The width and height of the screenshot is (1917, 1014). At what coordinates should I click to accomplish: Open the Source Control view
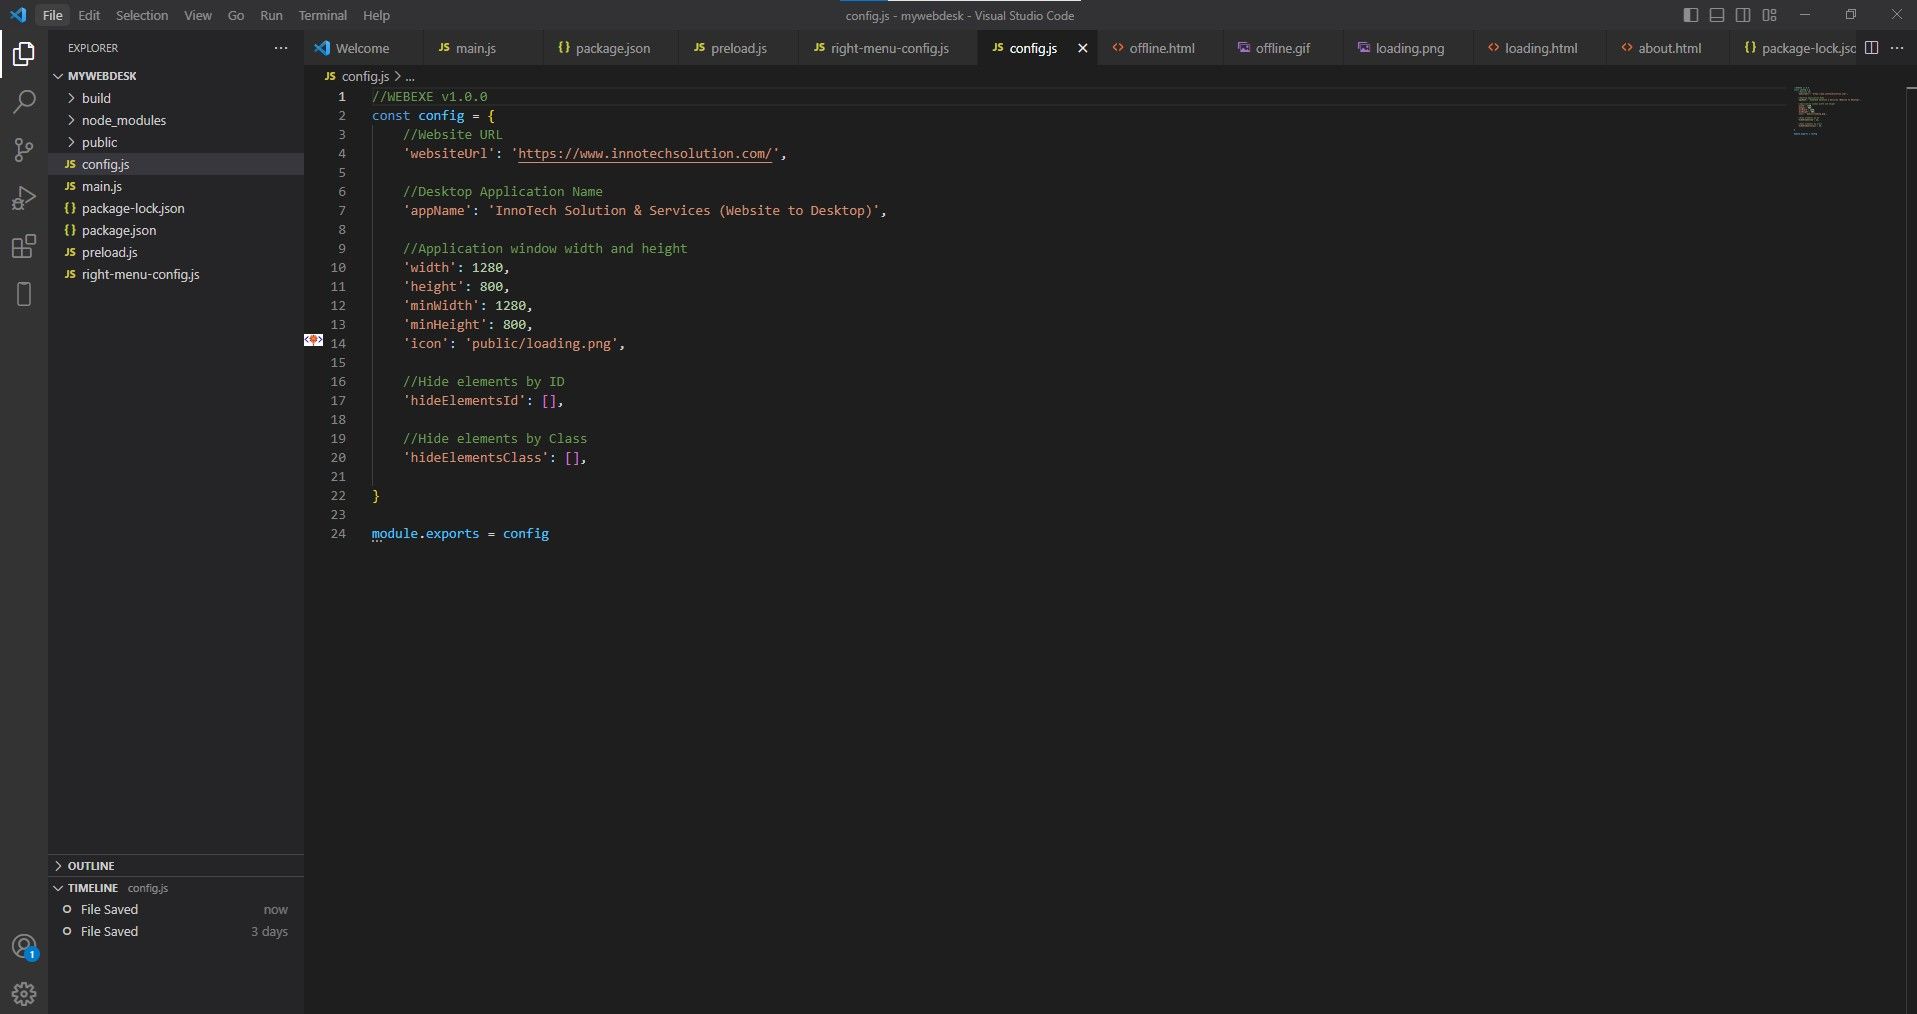pos(24,150)
